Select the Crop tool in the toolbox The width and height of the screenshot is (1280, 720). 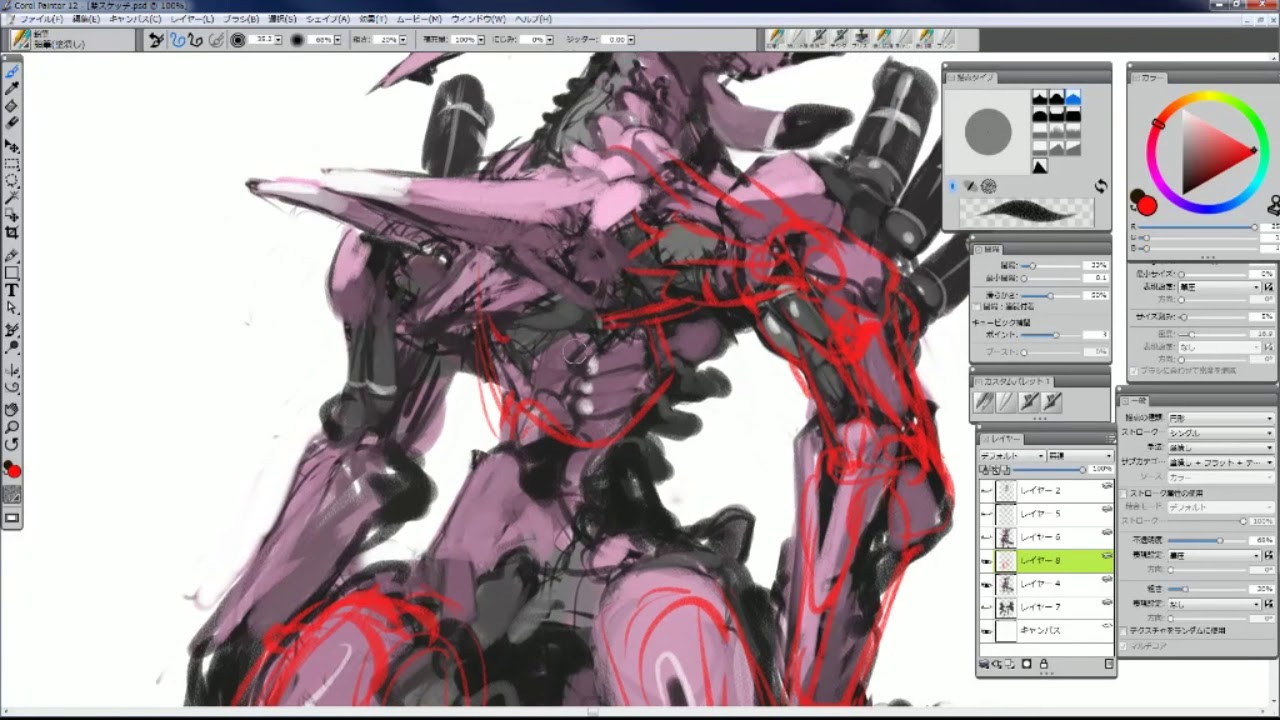12,233
